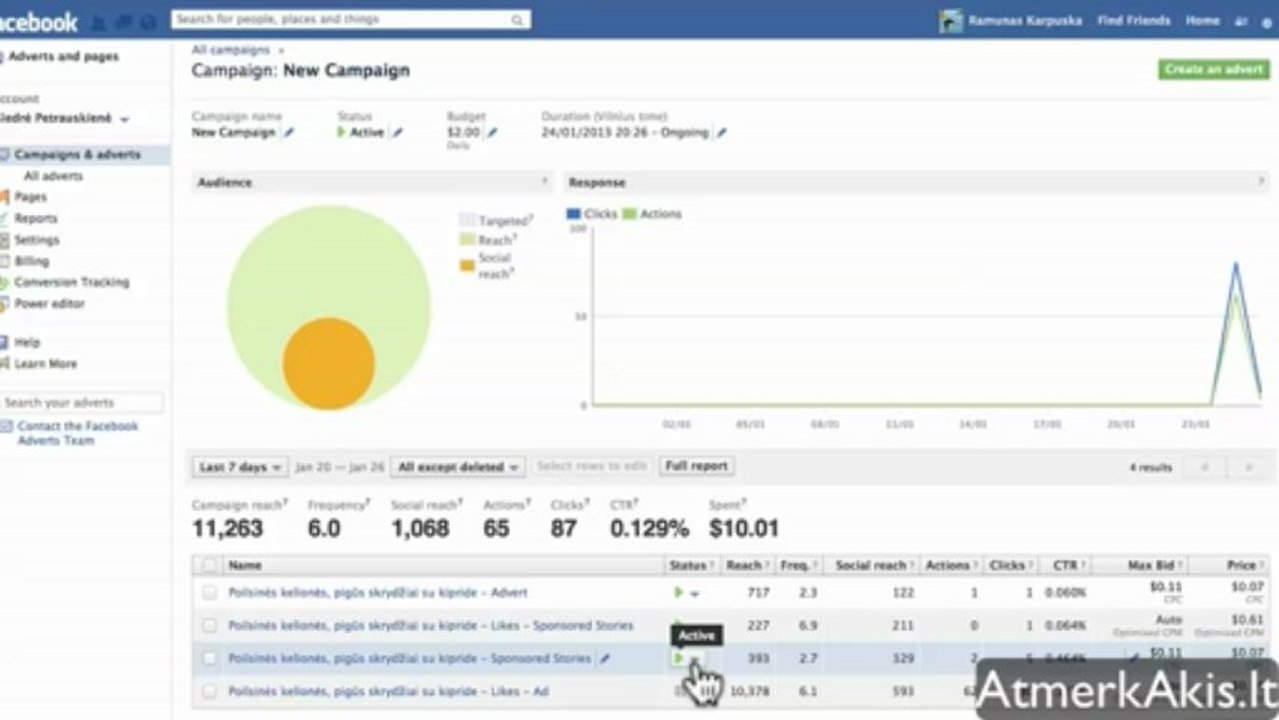Go to Home in the top bar
The height and width of the screenshot is (720, 1279).
[x=1202, y=21]
